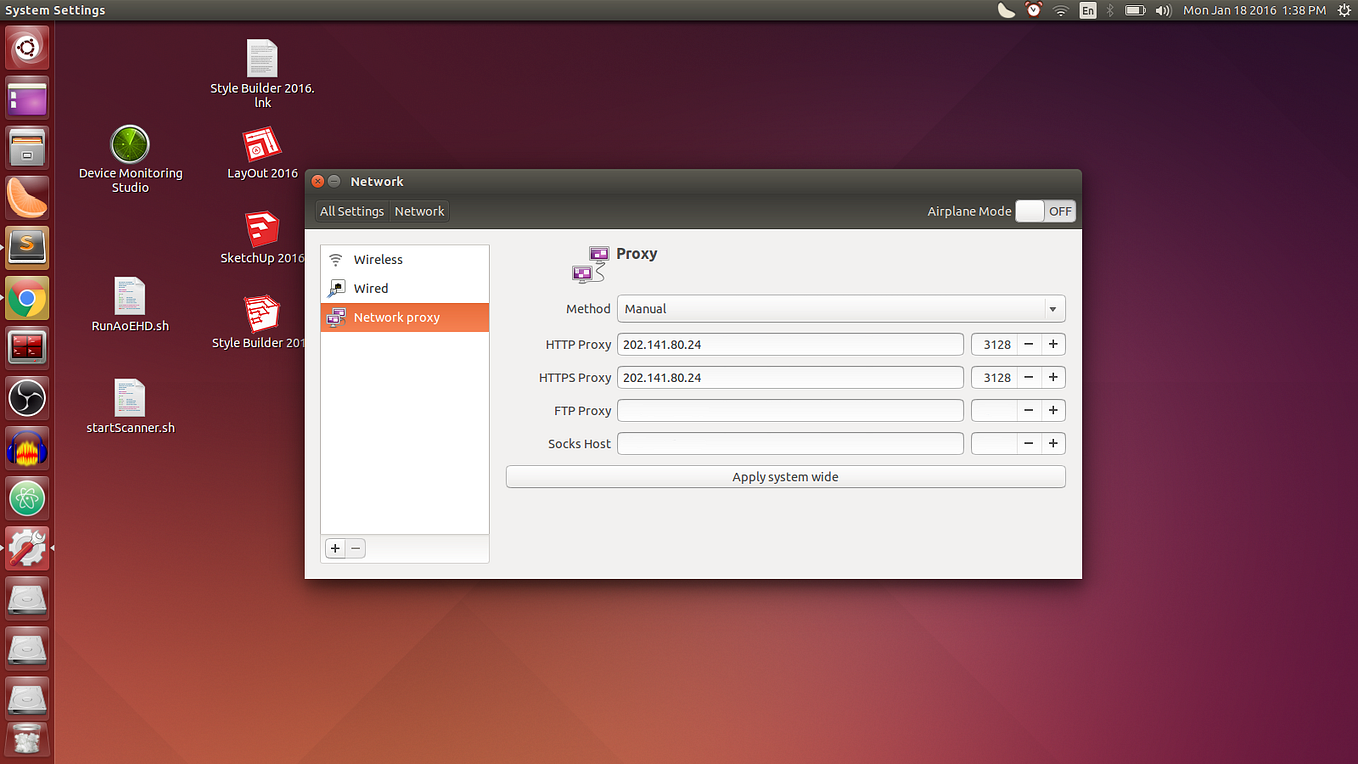Launch SketchUp from the launcher
This screenshot has height=764, width=1358.
tap(26, 247)
